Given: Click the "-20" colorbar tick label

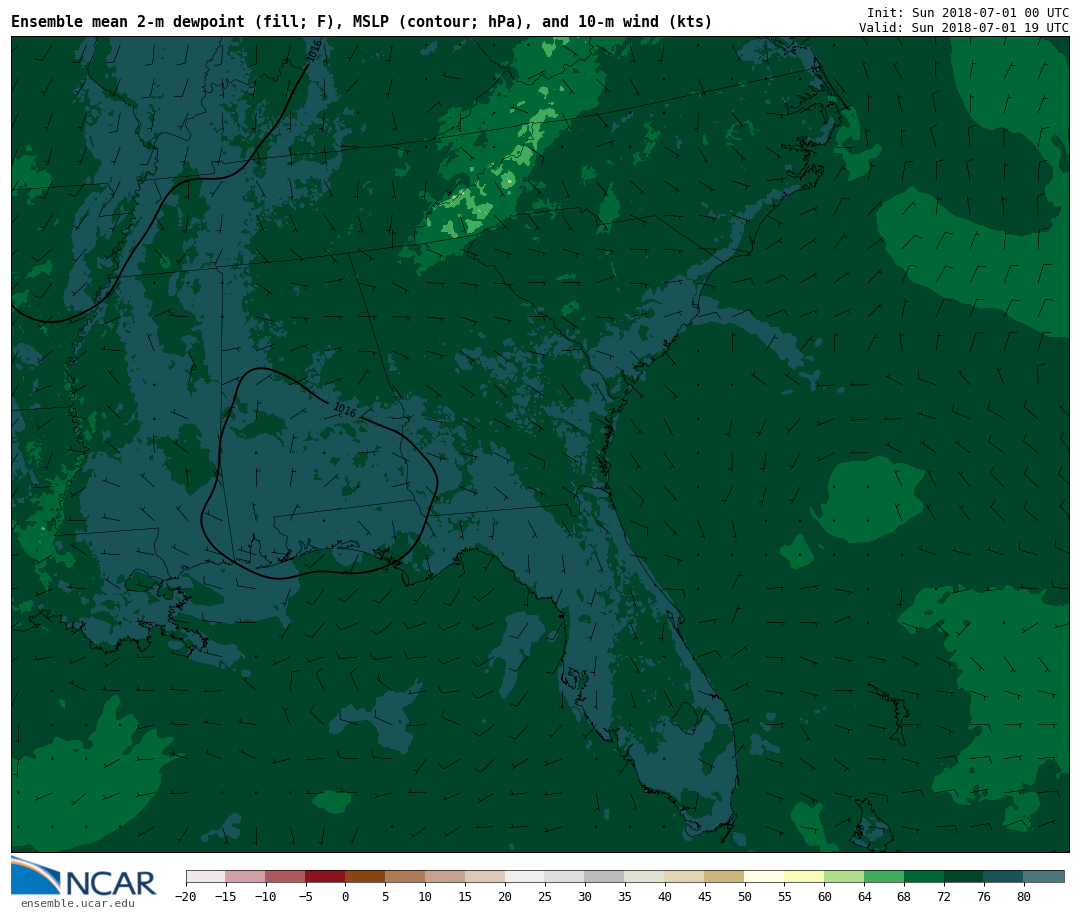Looking at the screenshot, I should pyautogui.click(x=186, y=897).
